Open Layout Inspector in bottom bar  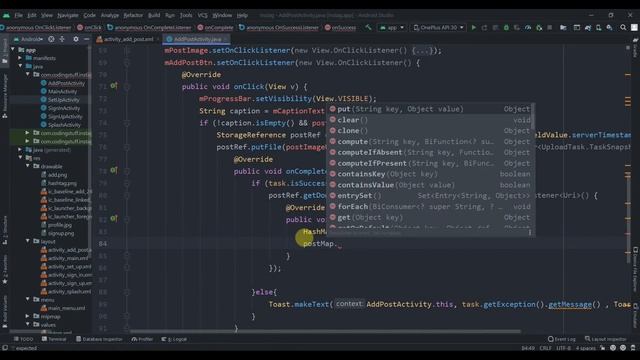point(605,339)
